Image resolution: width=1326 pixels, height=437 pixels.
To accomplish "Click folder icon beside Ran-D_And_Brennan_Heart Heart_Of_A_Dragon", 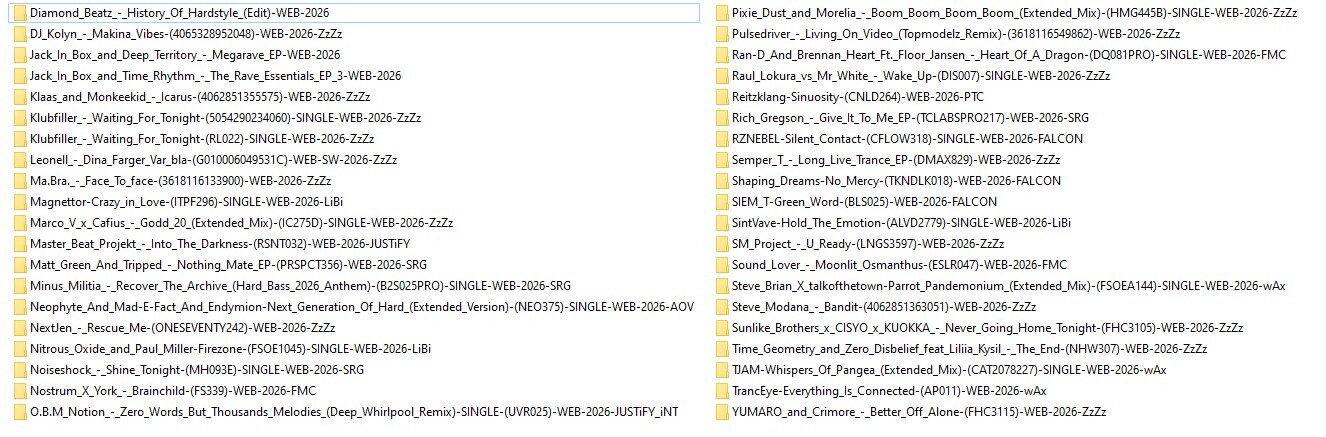I will 722,55.
